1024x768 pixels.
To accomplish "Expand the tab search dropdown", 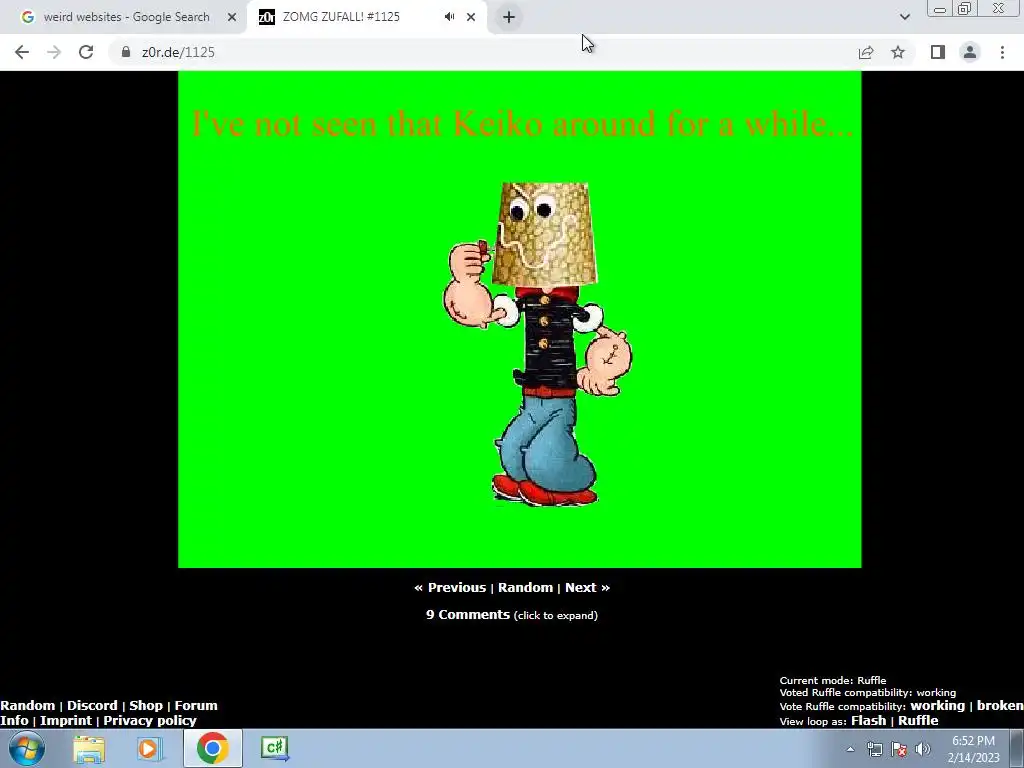I will (x=904, y=17).
